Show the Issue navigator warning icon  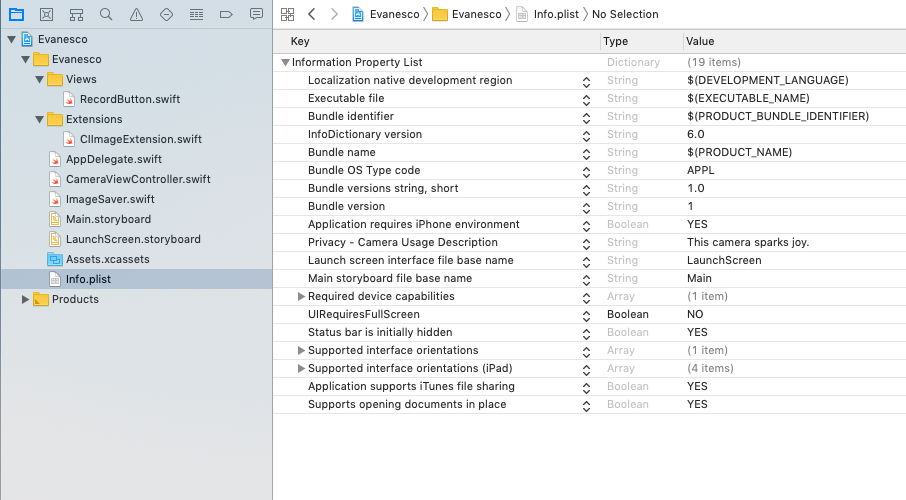tap(136, 14)
